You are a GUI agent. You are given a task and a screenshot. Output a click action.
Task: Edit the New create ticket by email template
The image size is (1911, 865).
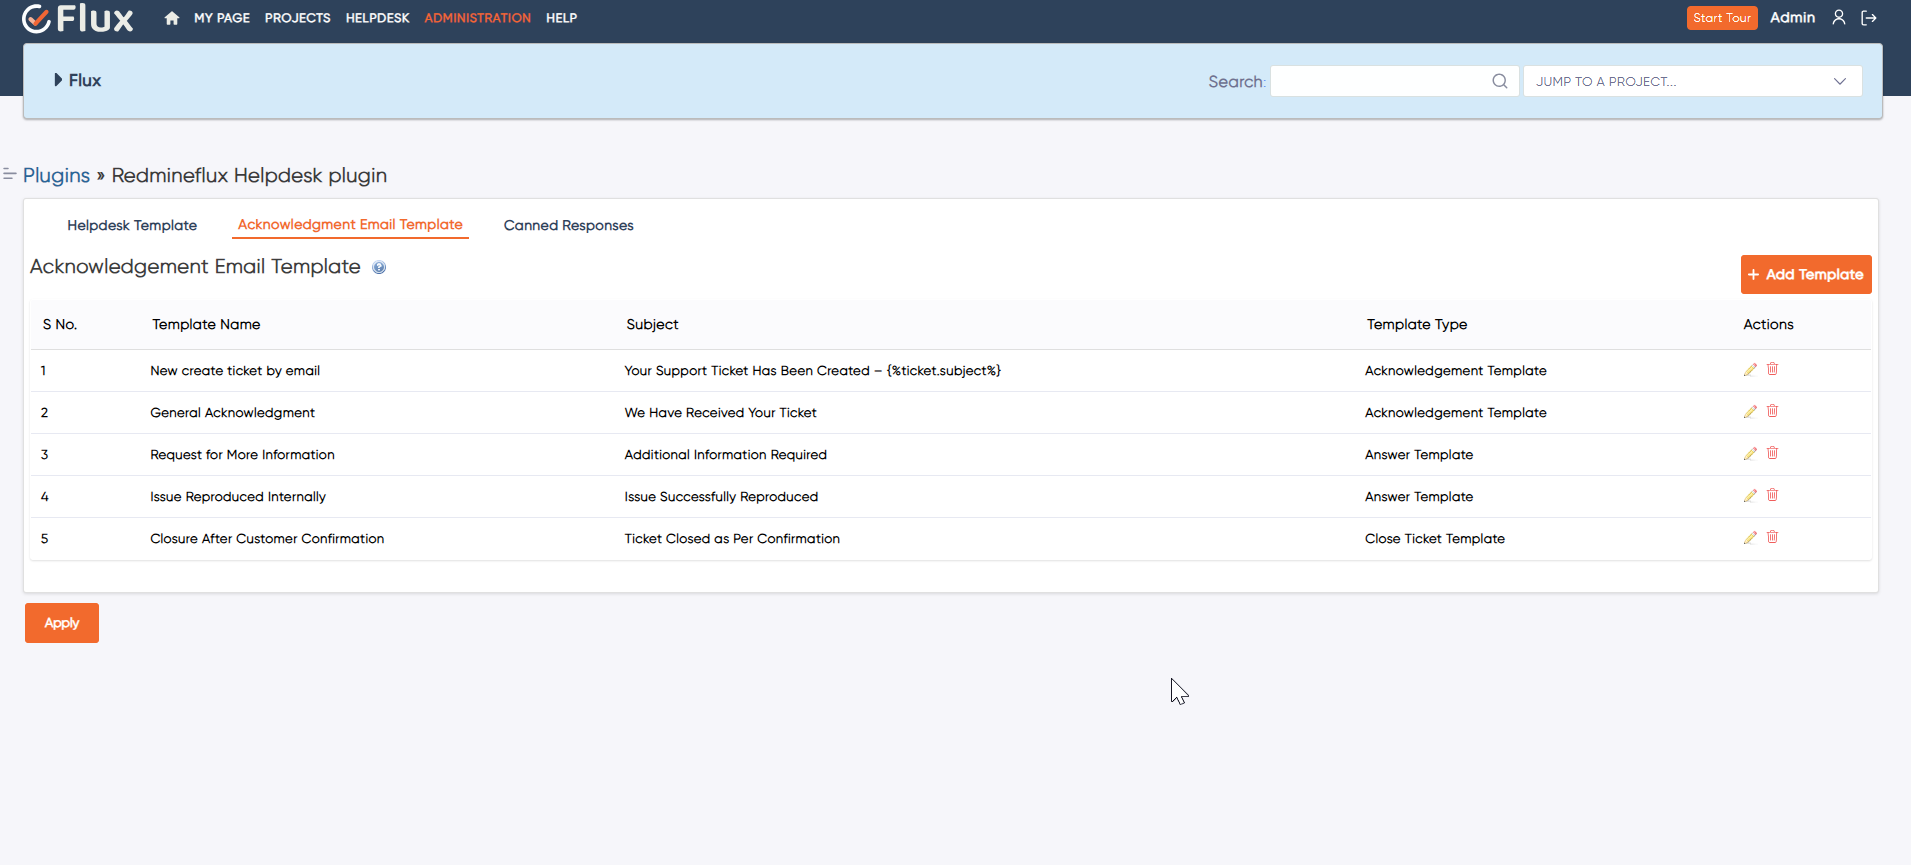[x=1750, y=370]
